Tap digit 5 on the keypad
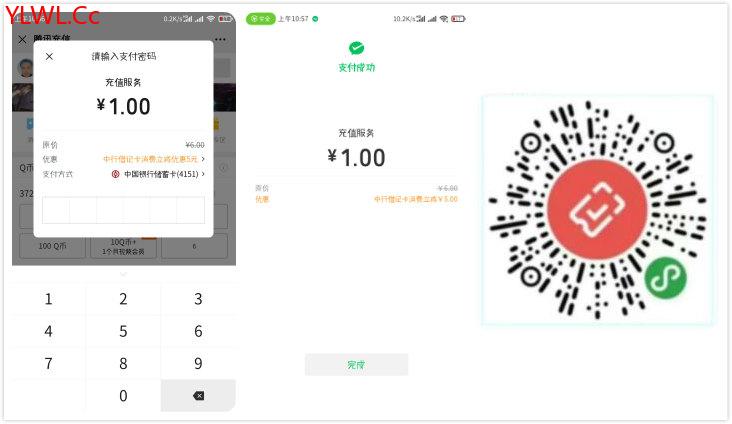732x424 pixels. tap(123, 331)
